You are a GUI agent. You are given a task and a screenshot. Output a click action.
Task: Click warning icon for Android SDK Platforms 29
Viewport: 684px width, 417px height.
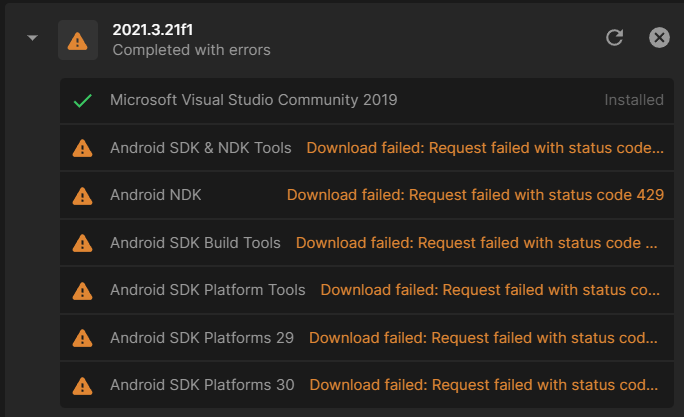pyautogui.click(x=82, y=338)
